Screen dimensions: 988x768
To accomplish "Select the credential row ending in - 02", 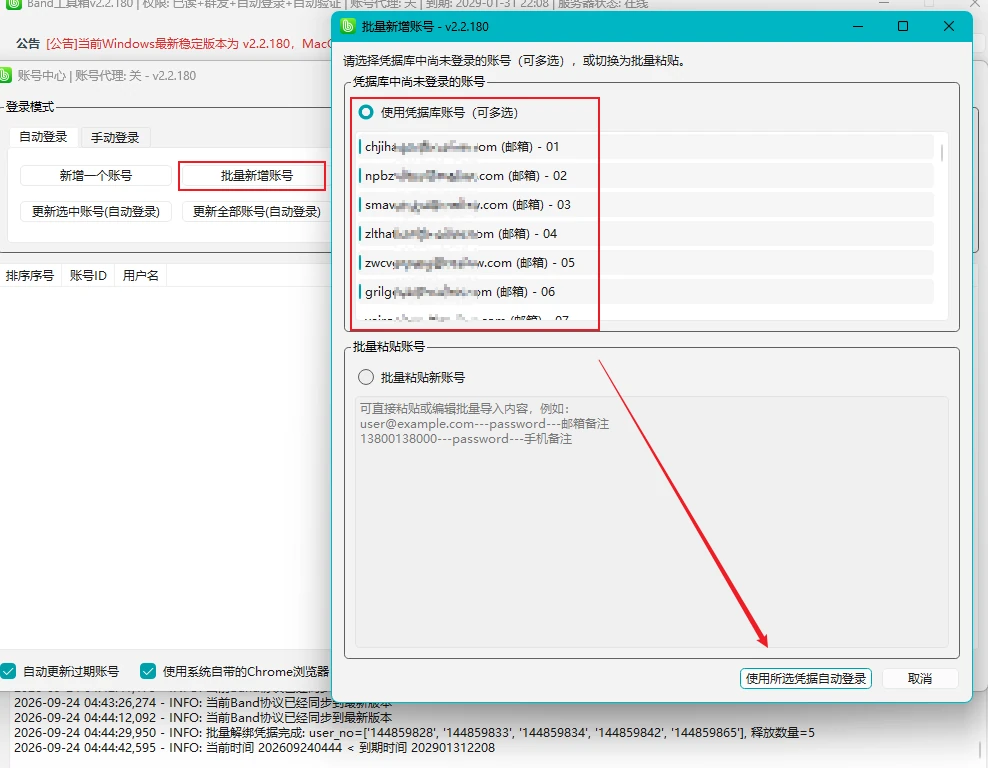I will (x=645, y=176).
